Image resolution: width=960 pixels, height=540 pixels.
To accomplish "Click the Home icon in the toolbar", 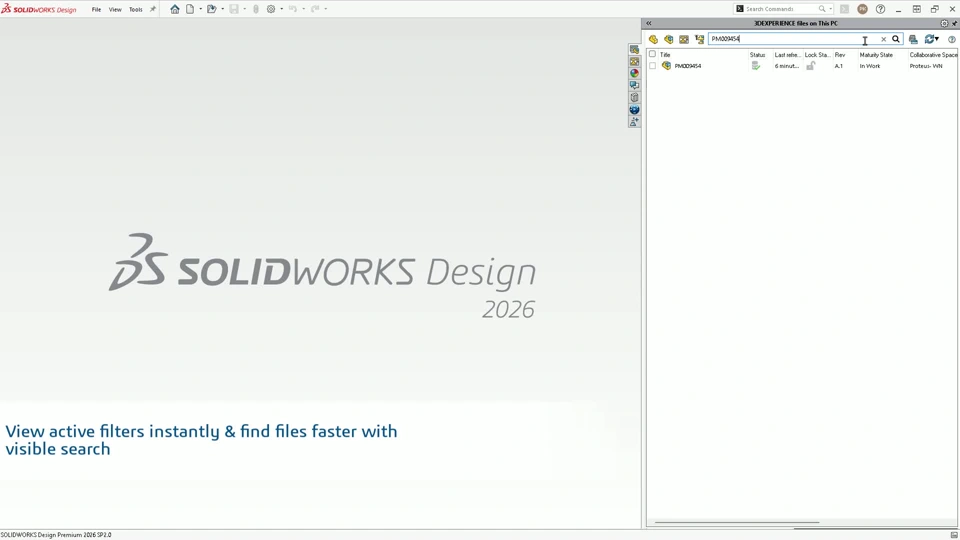I will coord(174,9).
